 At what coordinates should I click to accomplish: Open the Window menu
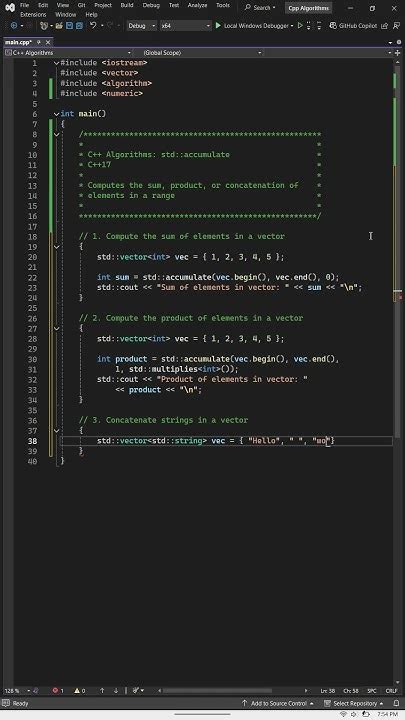(x=66, y=14)
